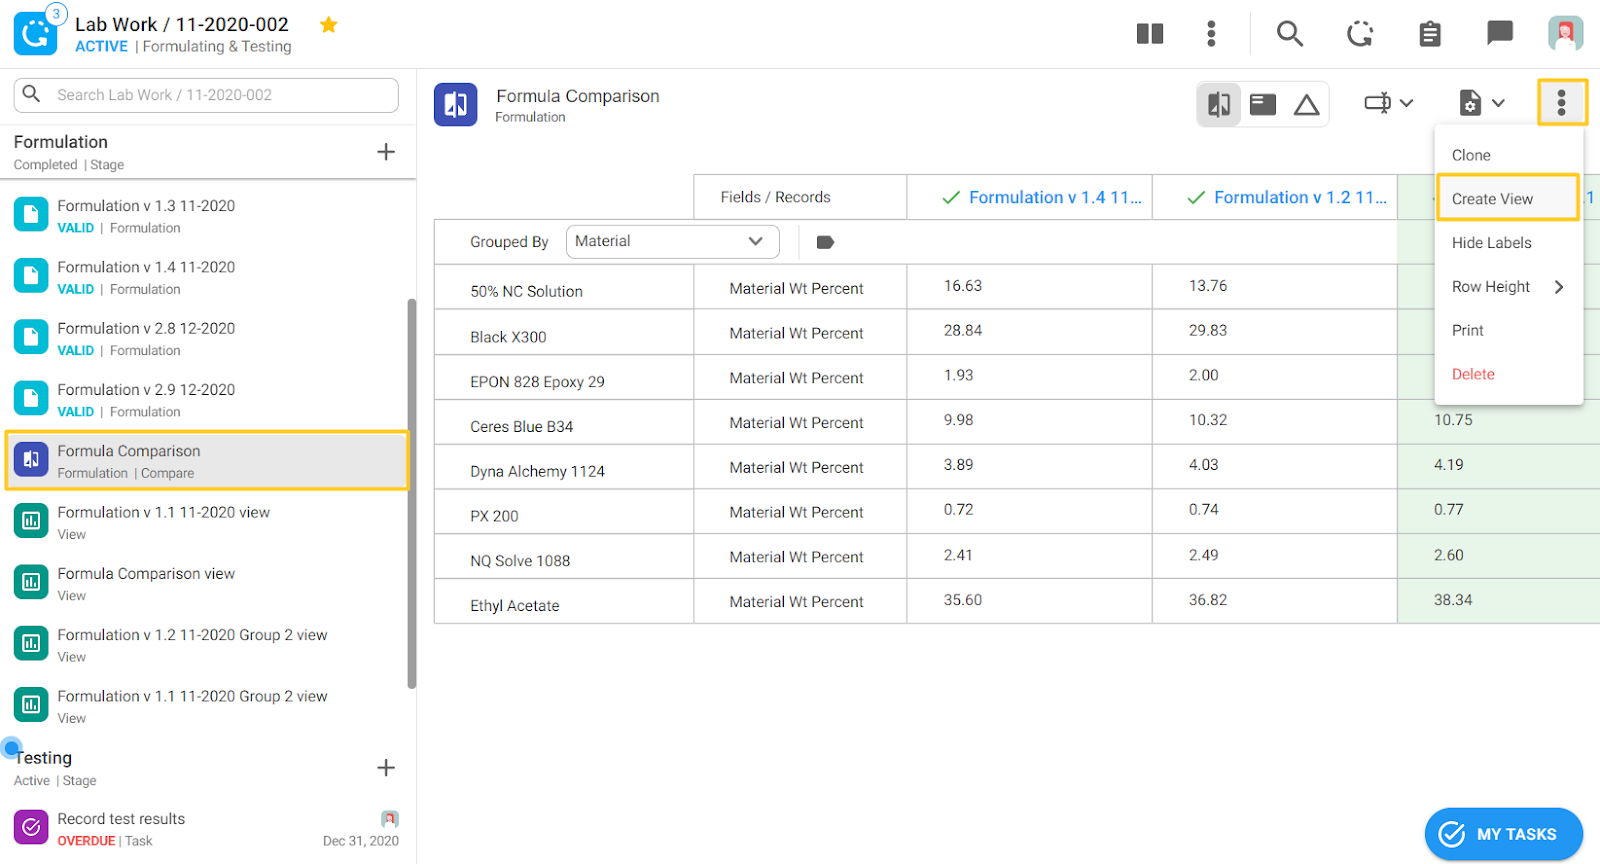Click Formula Comparison three-dot menu
Image resolution: width=1600 pixels, height=864 pixels.
pyautogui.click(x=1562, y=102)
